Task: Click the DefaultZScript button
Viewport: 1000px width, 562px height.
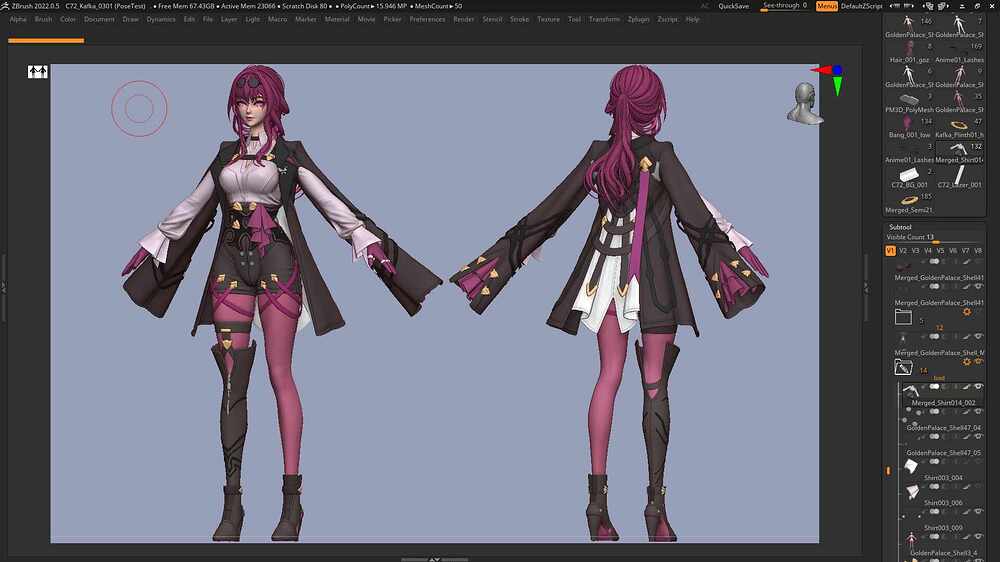Action: tap(862, 6)
